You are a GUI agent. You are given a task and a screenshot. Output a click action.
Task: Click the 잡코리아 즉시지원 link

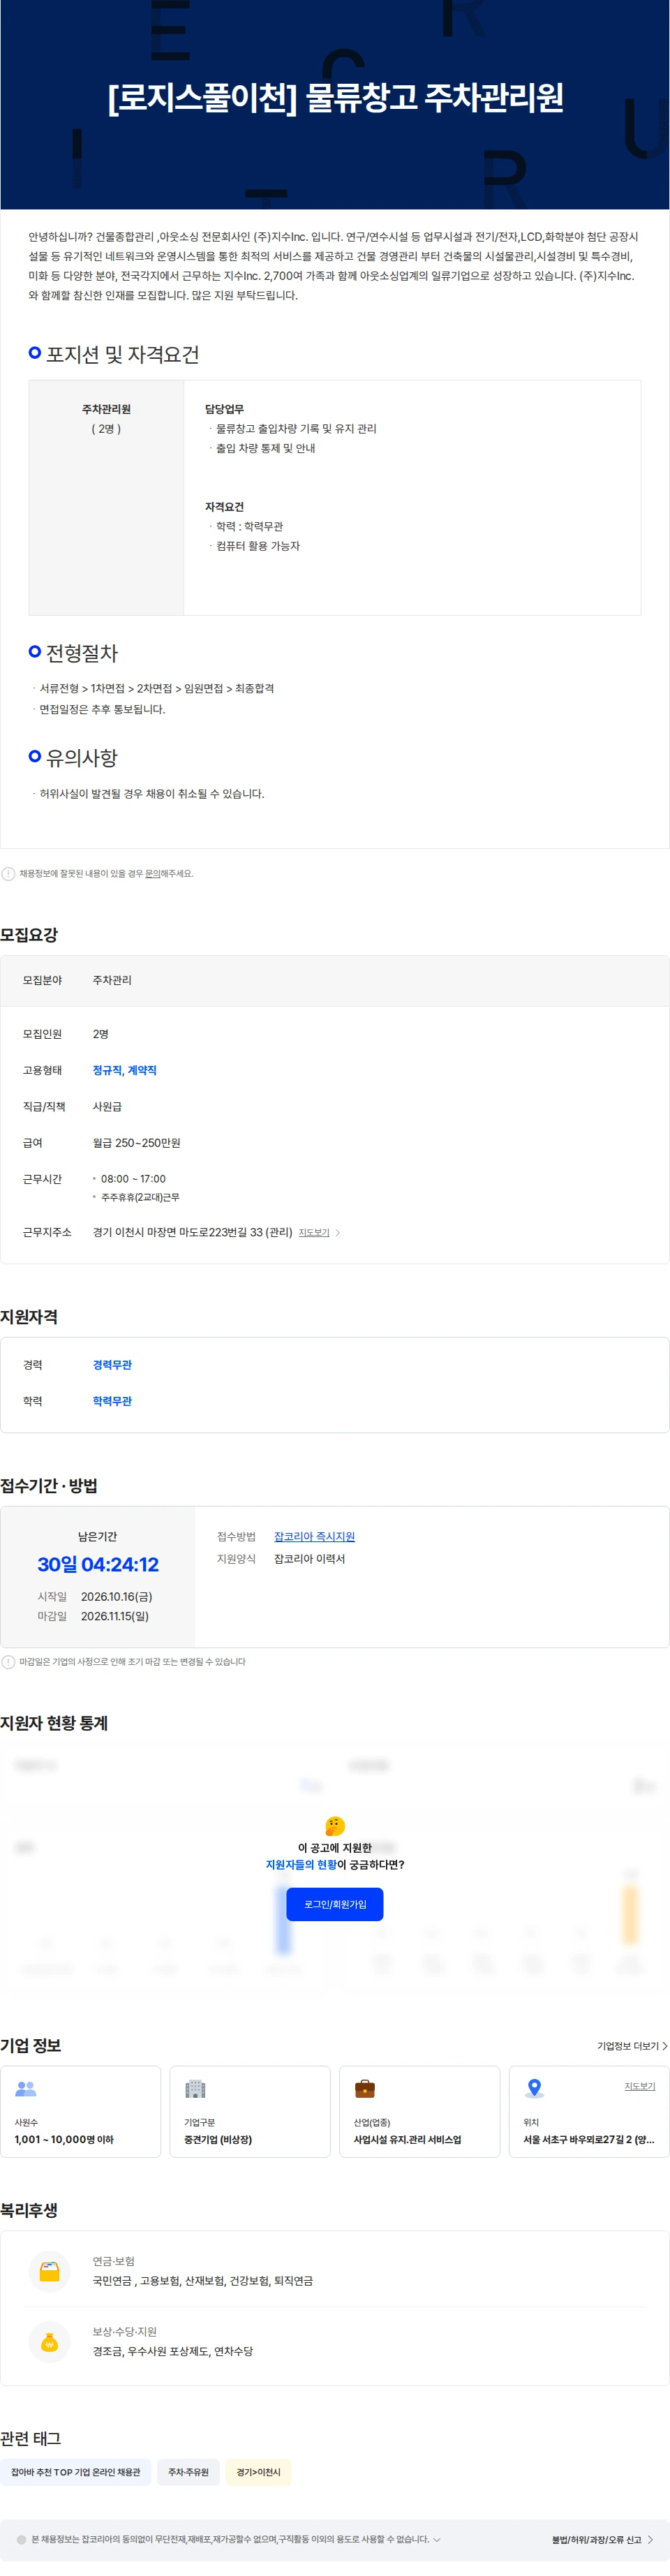pos(314,1536)
